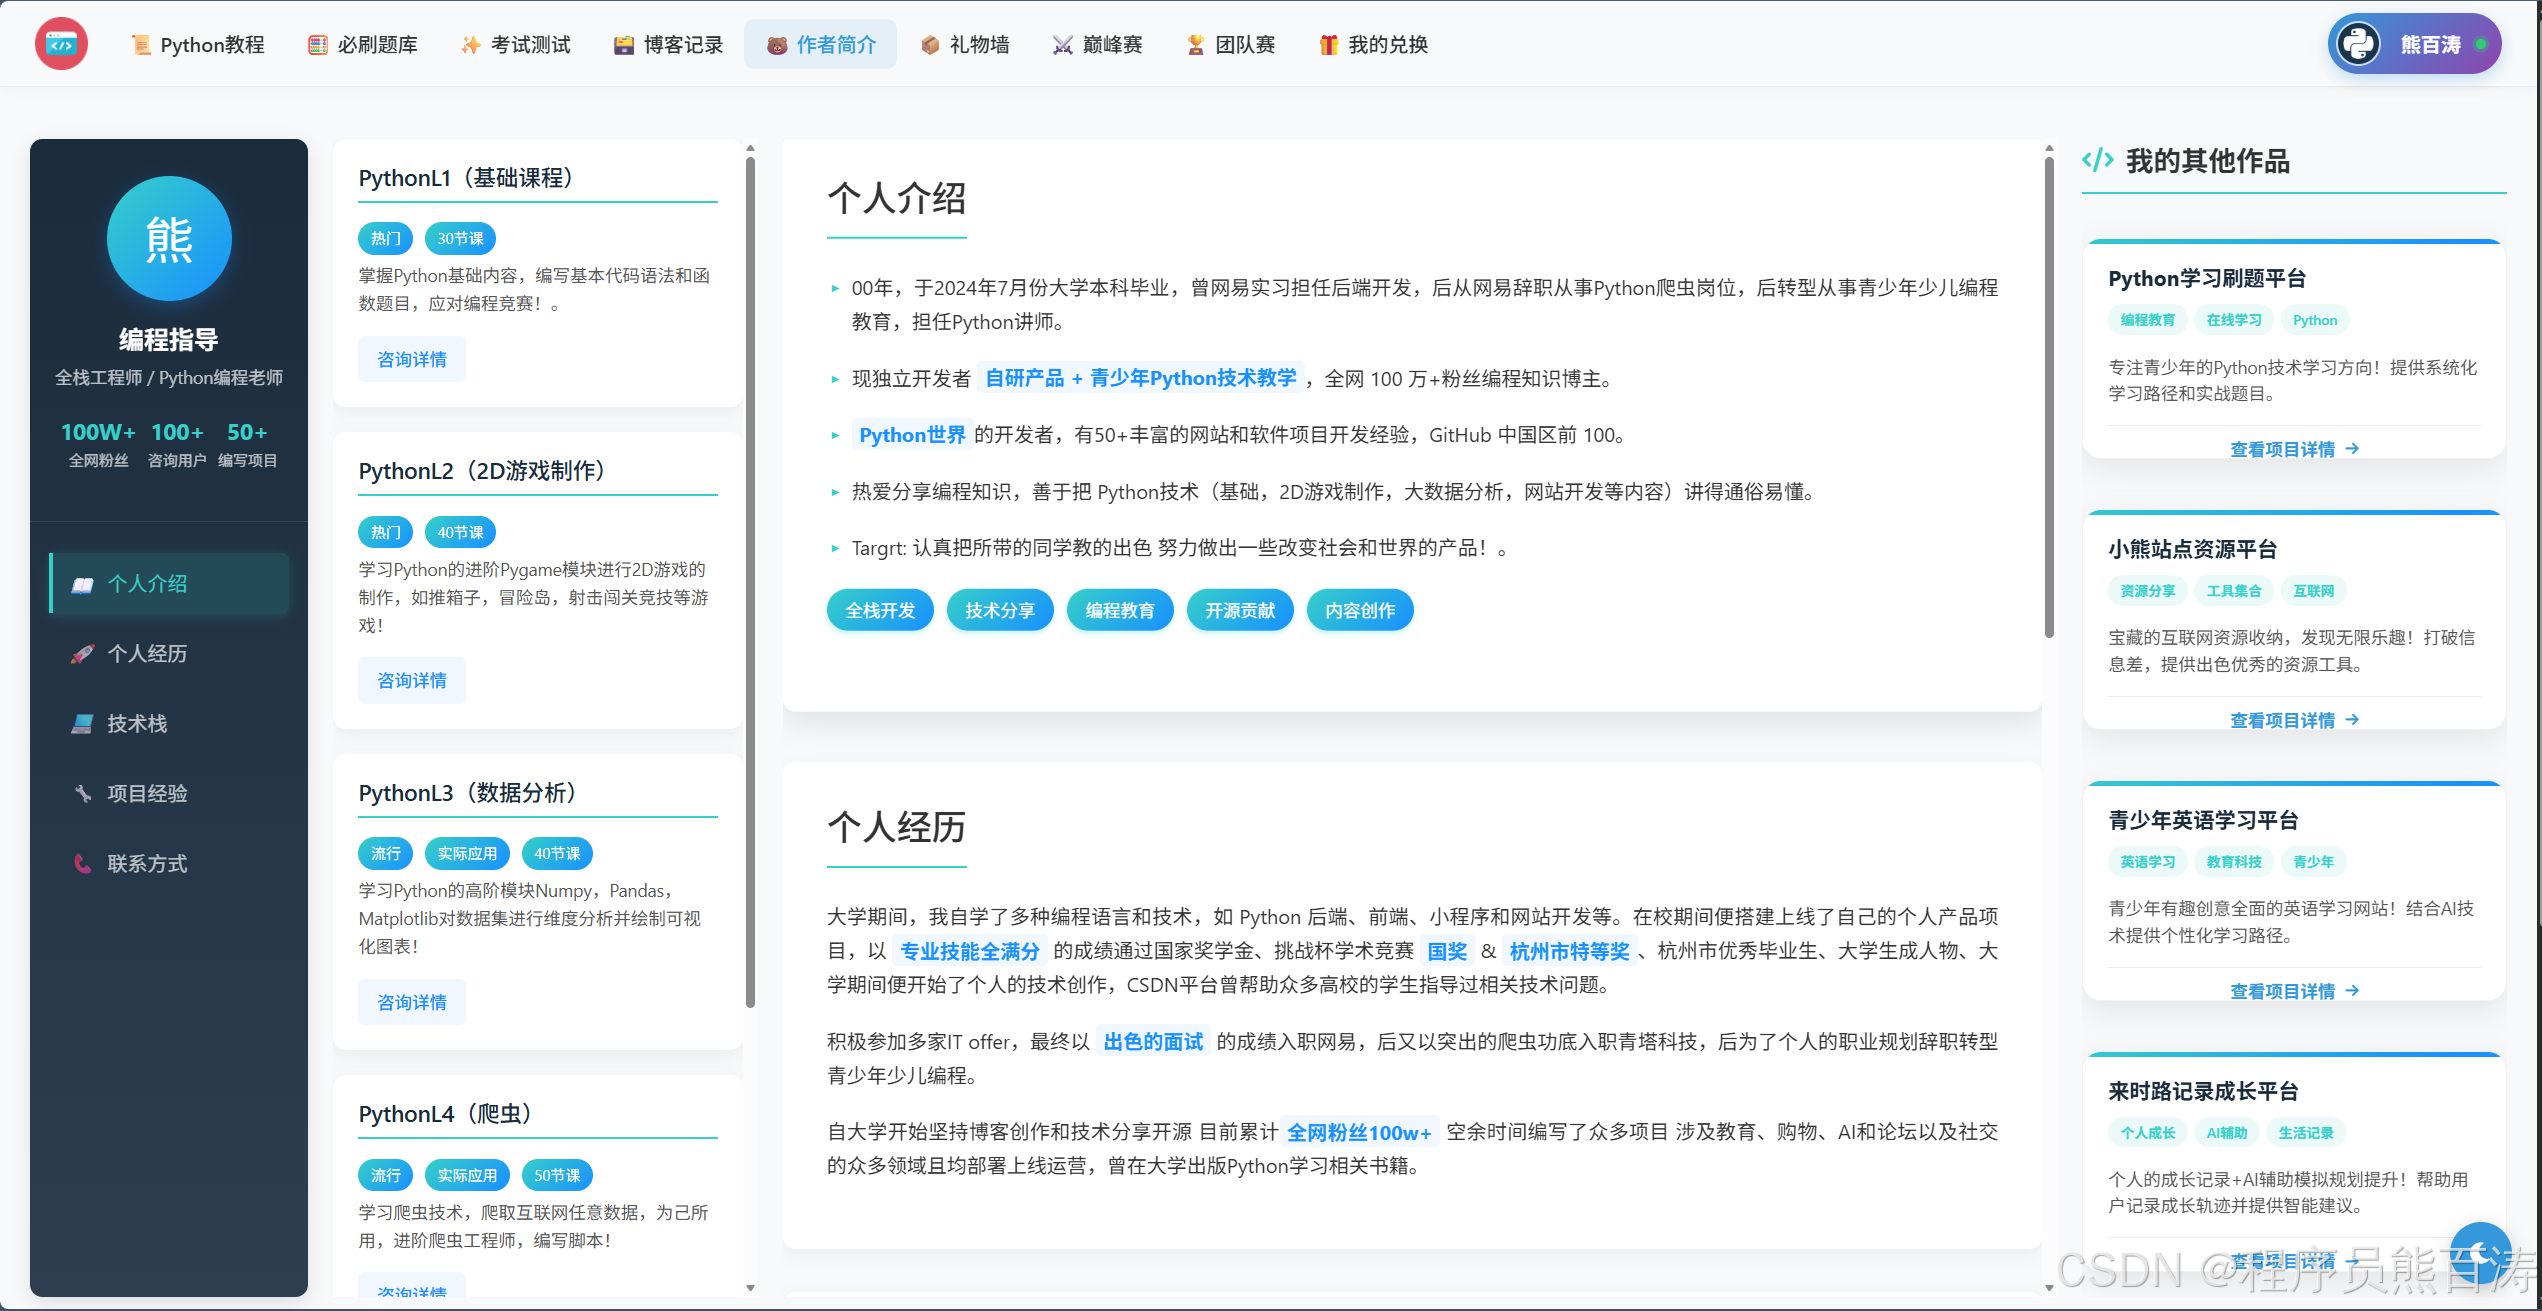The image size is (2542, 1311).
Task: Select the 礼物墙 tab
Action: click(x=965, y=45)
